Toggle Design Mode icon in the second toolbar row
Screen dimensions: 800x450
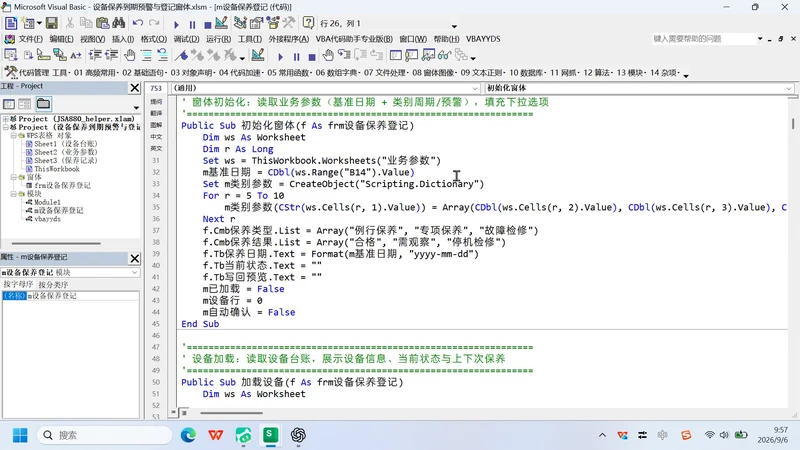258,55
